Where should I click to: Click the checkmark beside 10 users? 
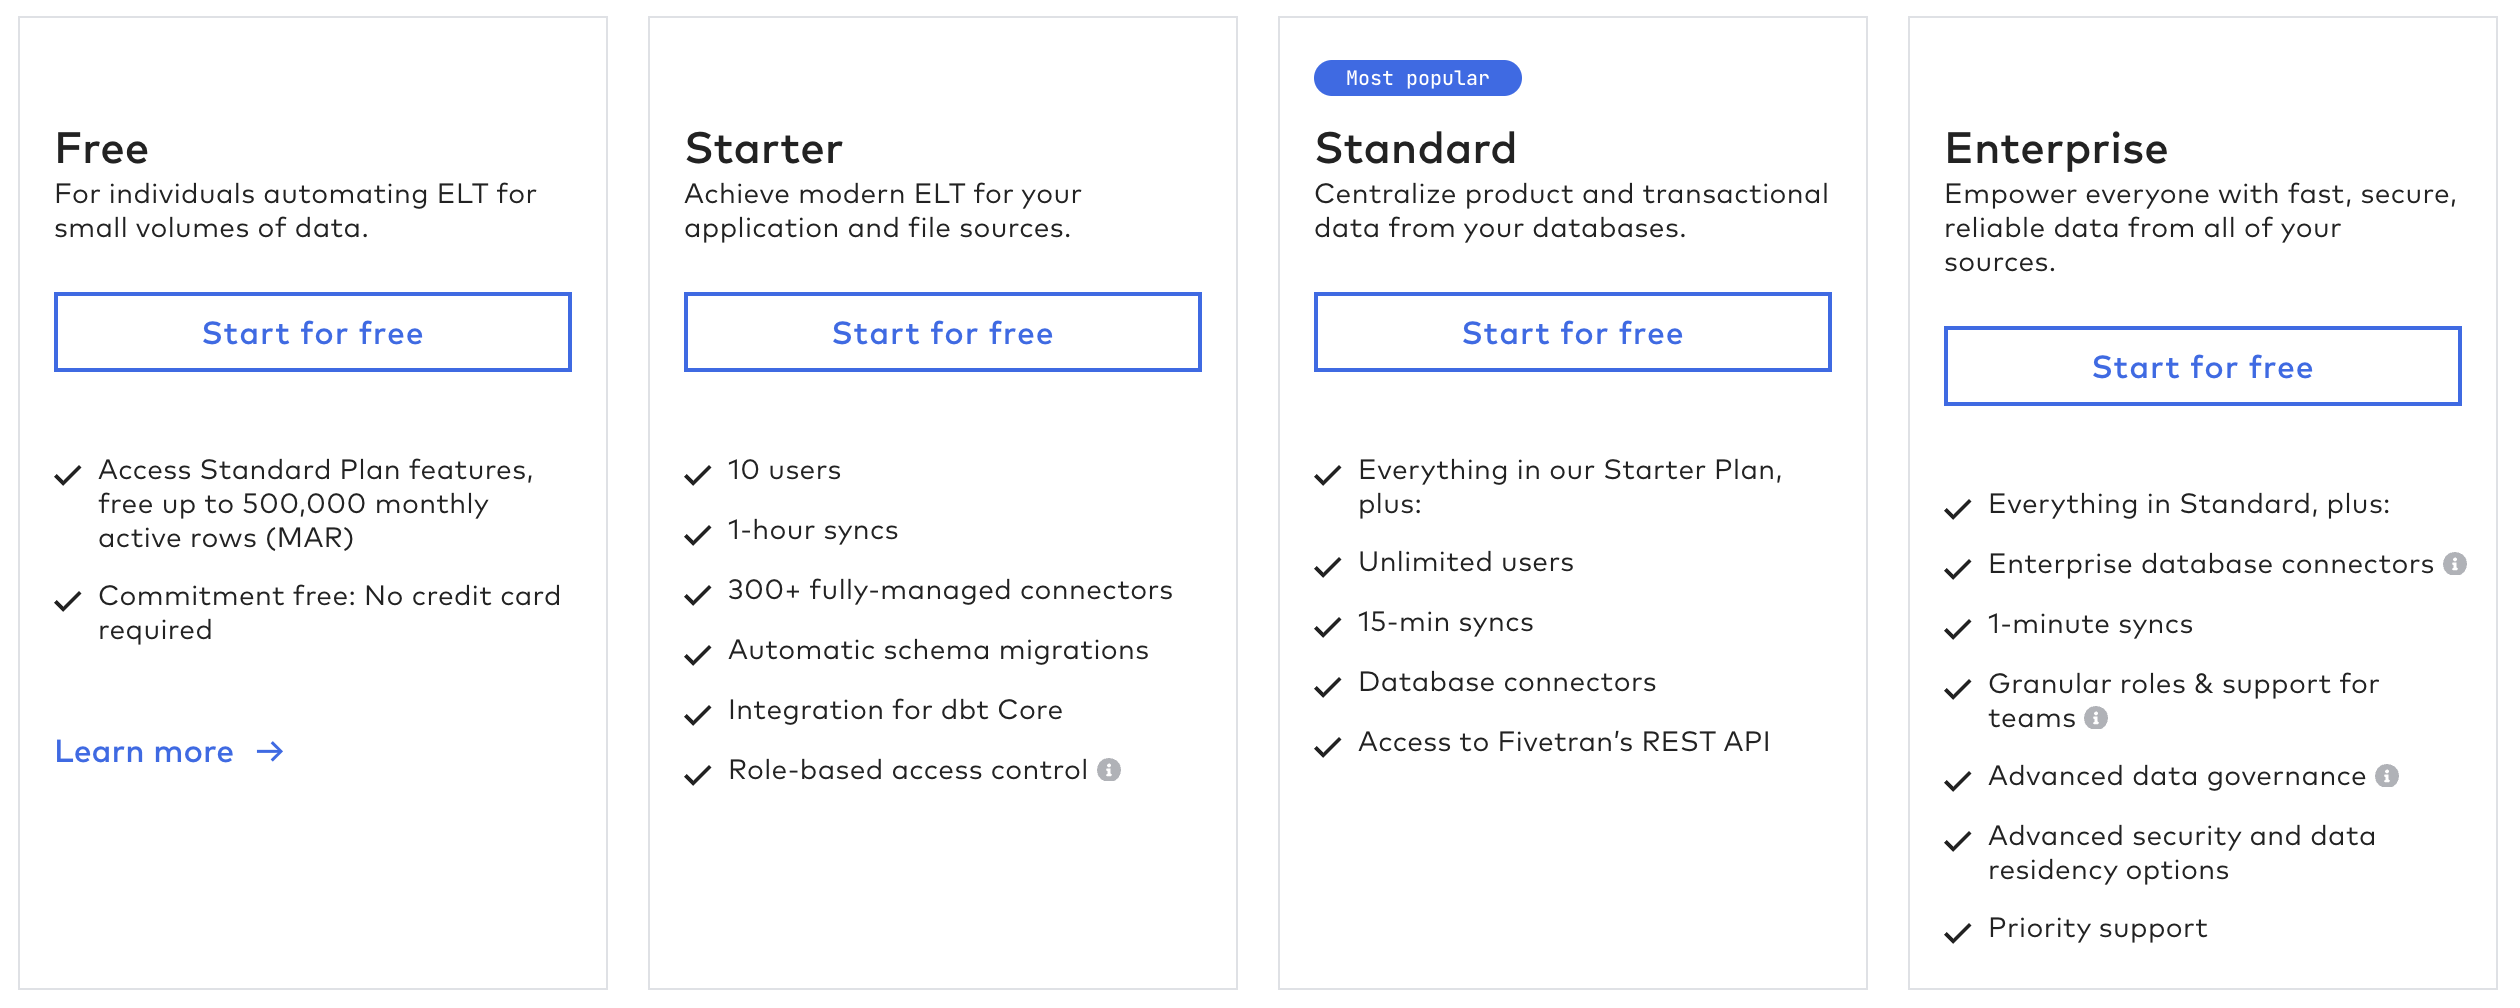(x=697, y=474)
